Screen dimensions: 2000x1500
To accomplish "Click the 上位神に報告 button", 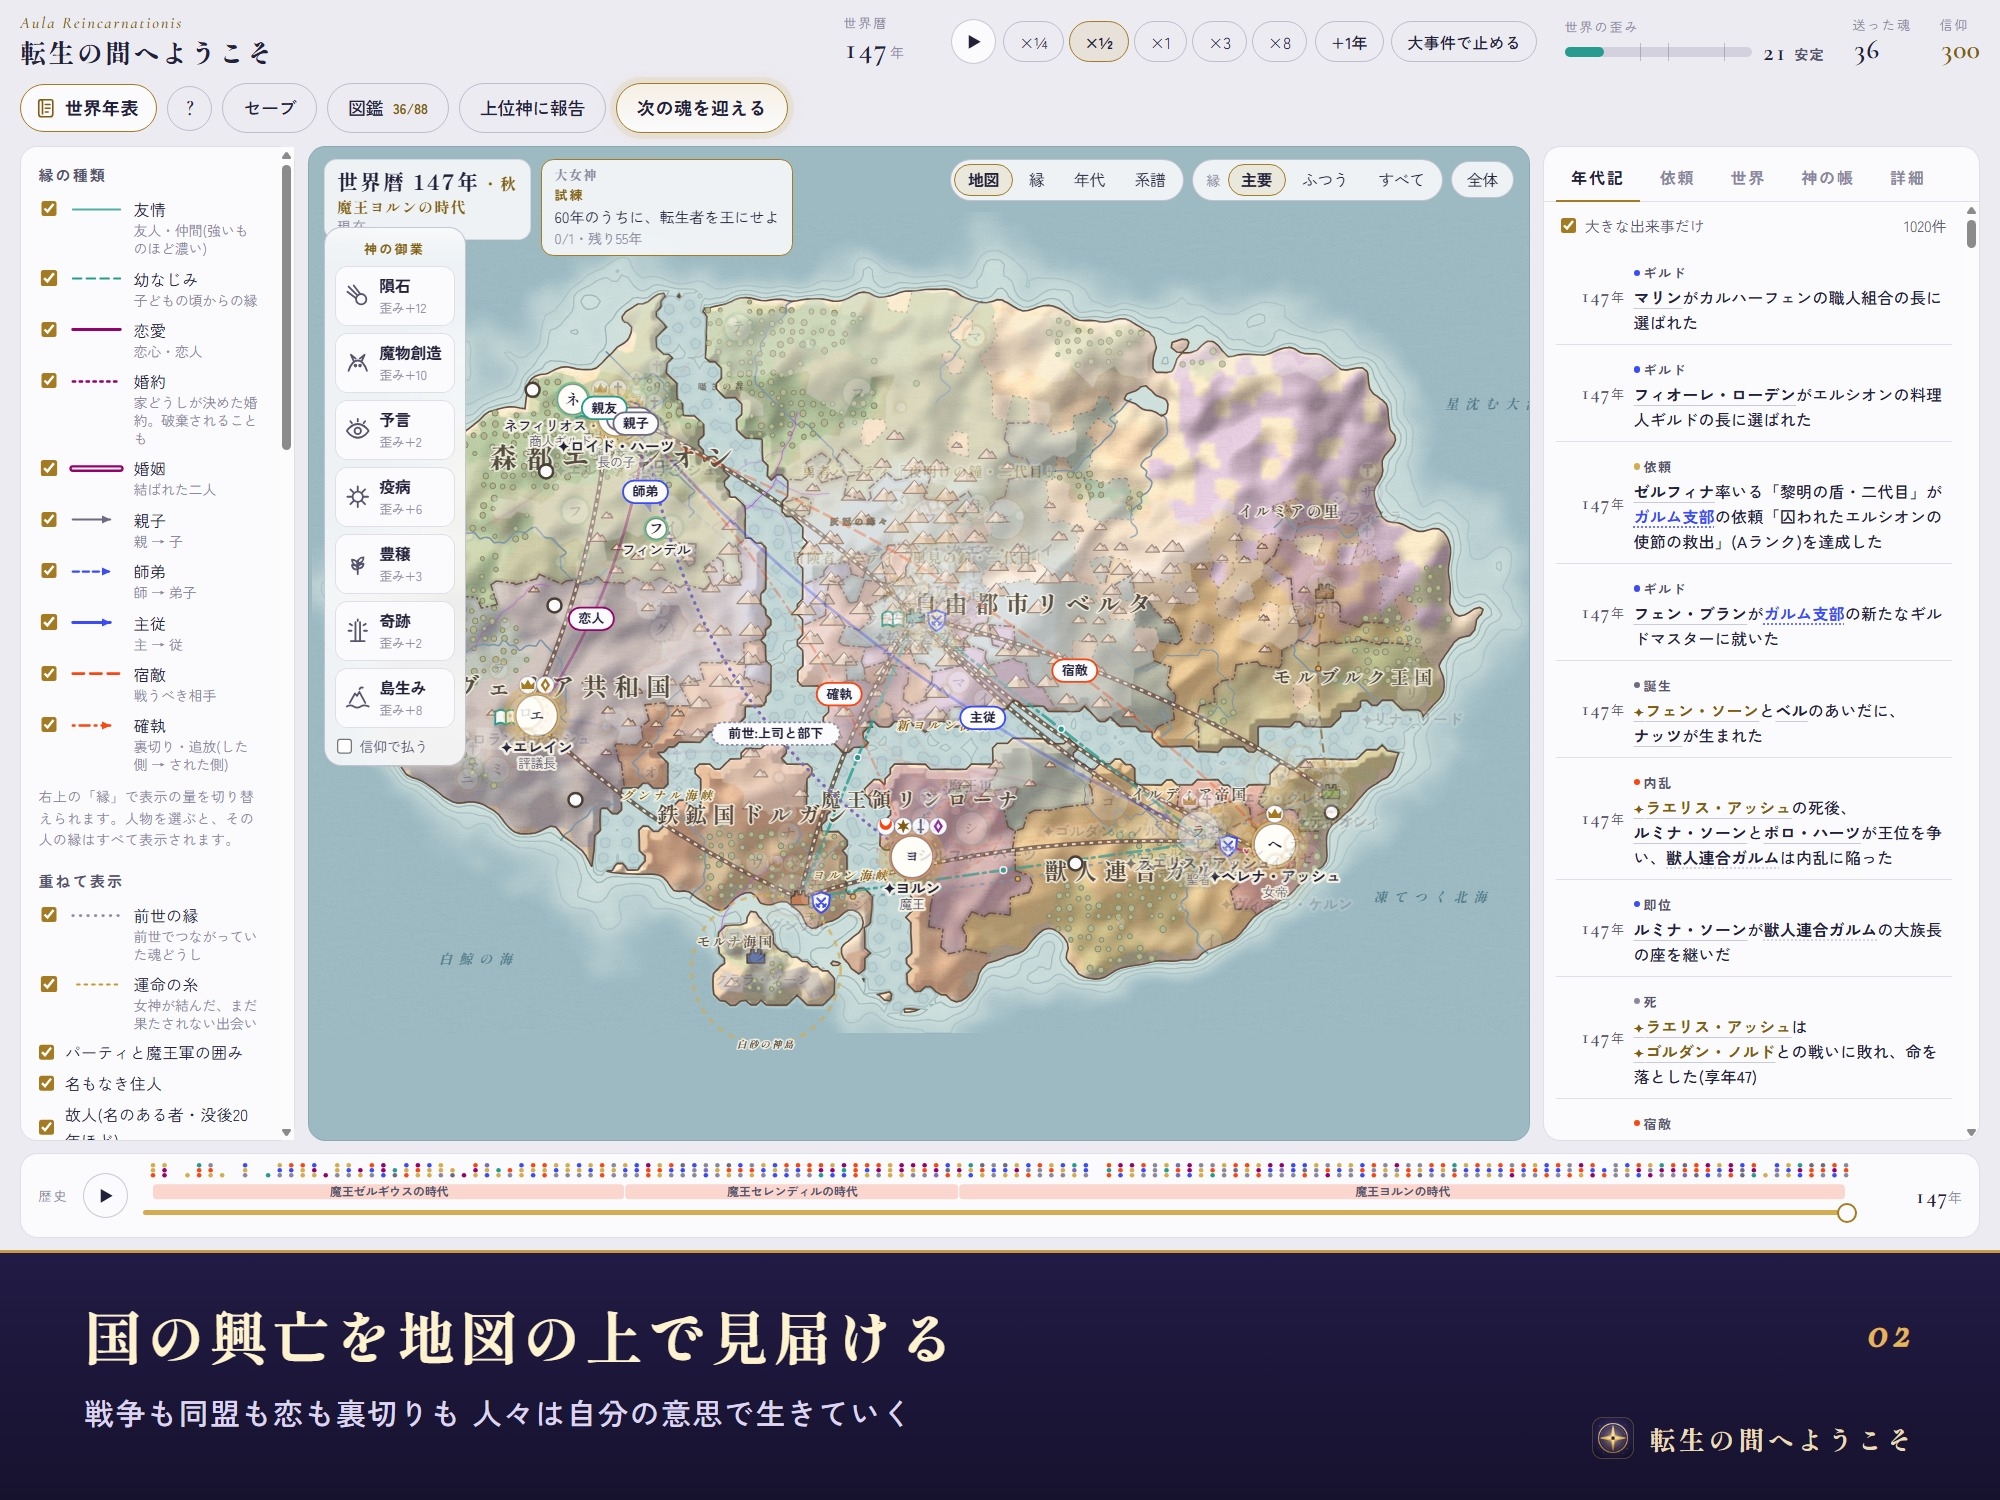I will [x=532, y=108].
